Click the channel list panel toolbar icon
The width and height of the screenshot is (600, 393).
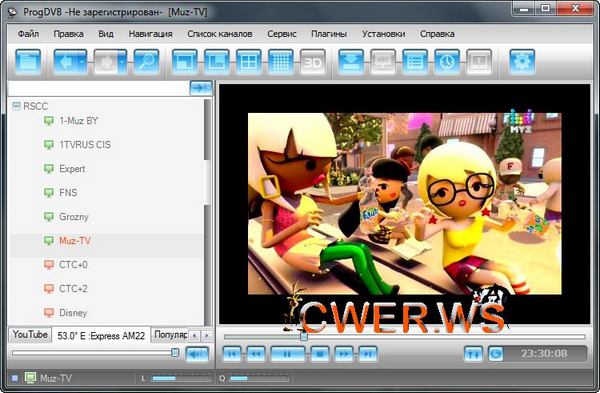tap(28, 62)
